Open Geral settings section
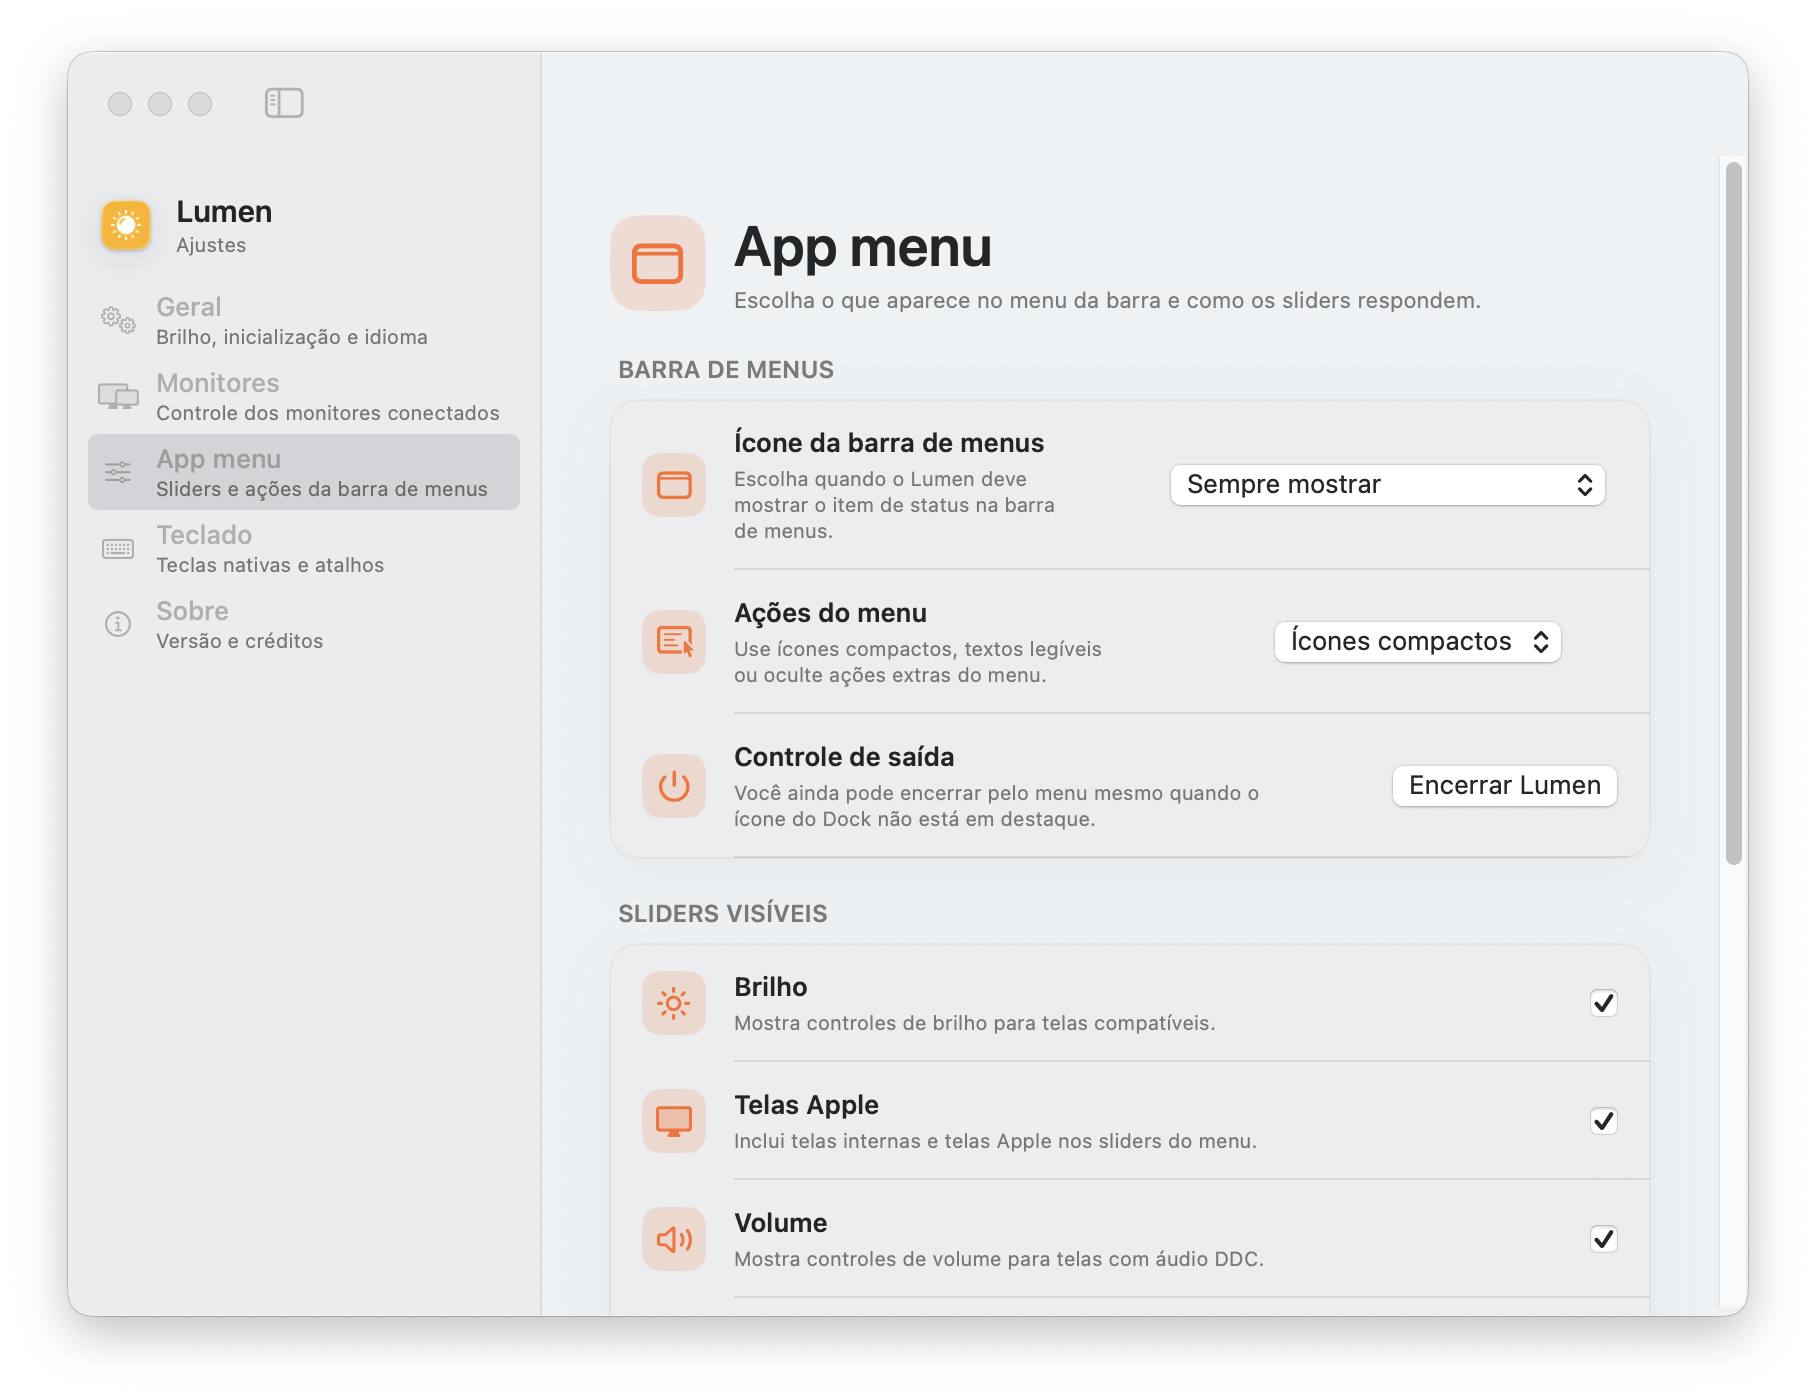Viewport: 1816px width, 1400px height. point(304,320)
